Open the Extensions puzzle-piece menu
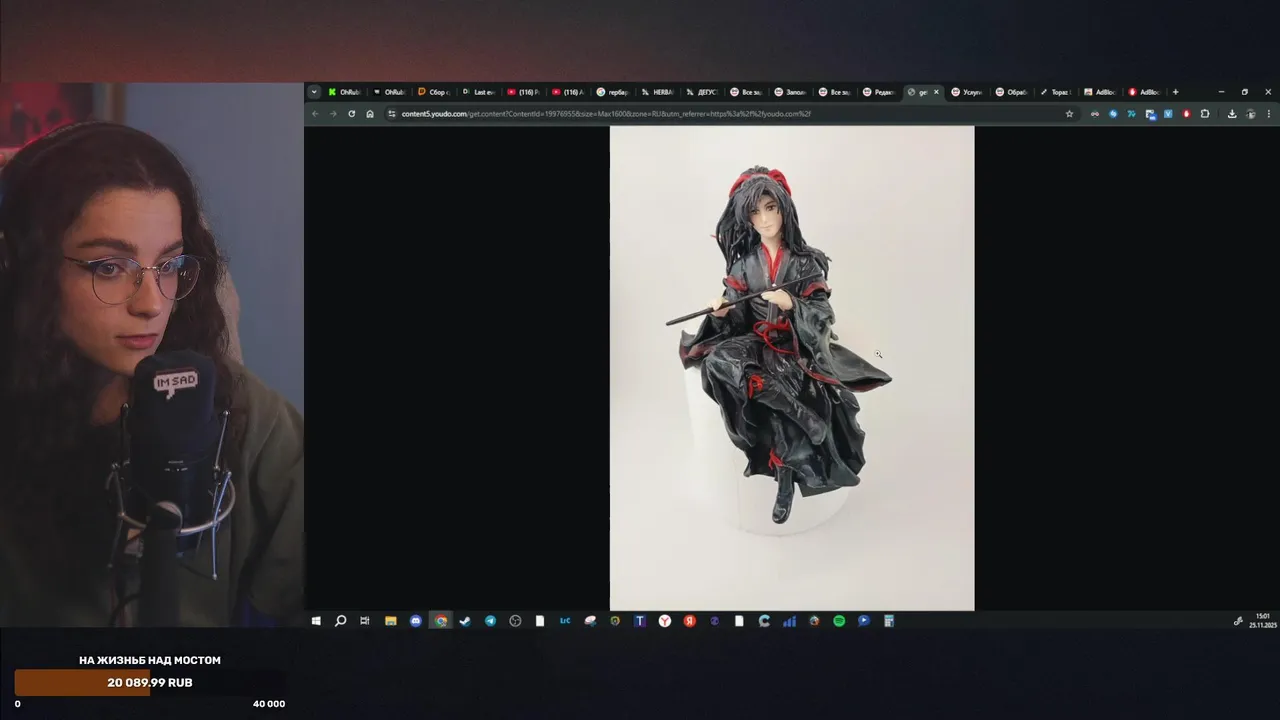 (1205, 114)
